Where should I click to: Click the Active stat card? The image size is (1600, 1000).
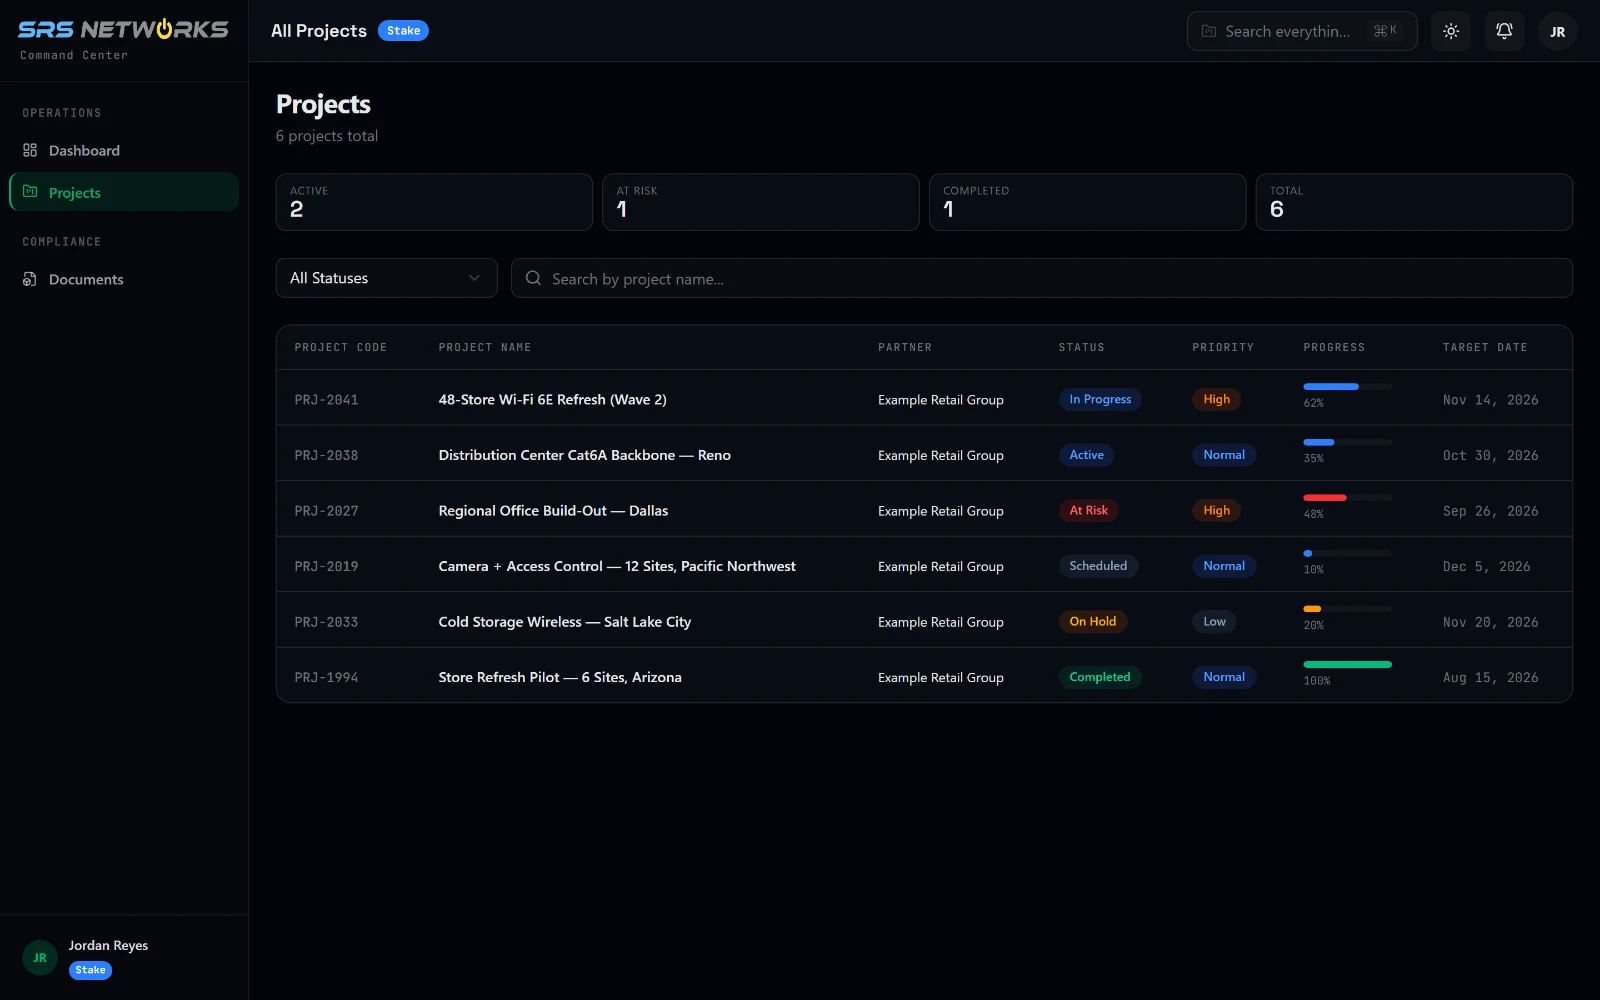tap(434, 202)
